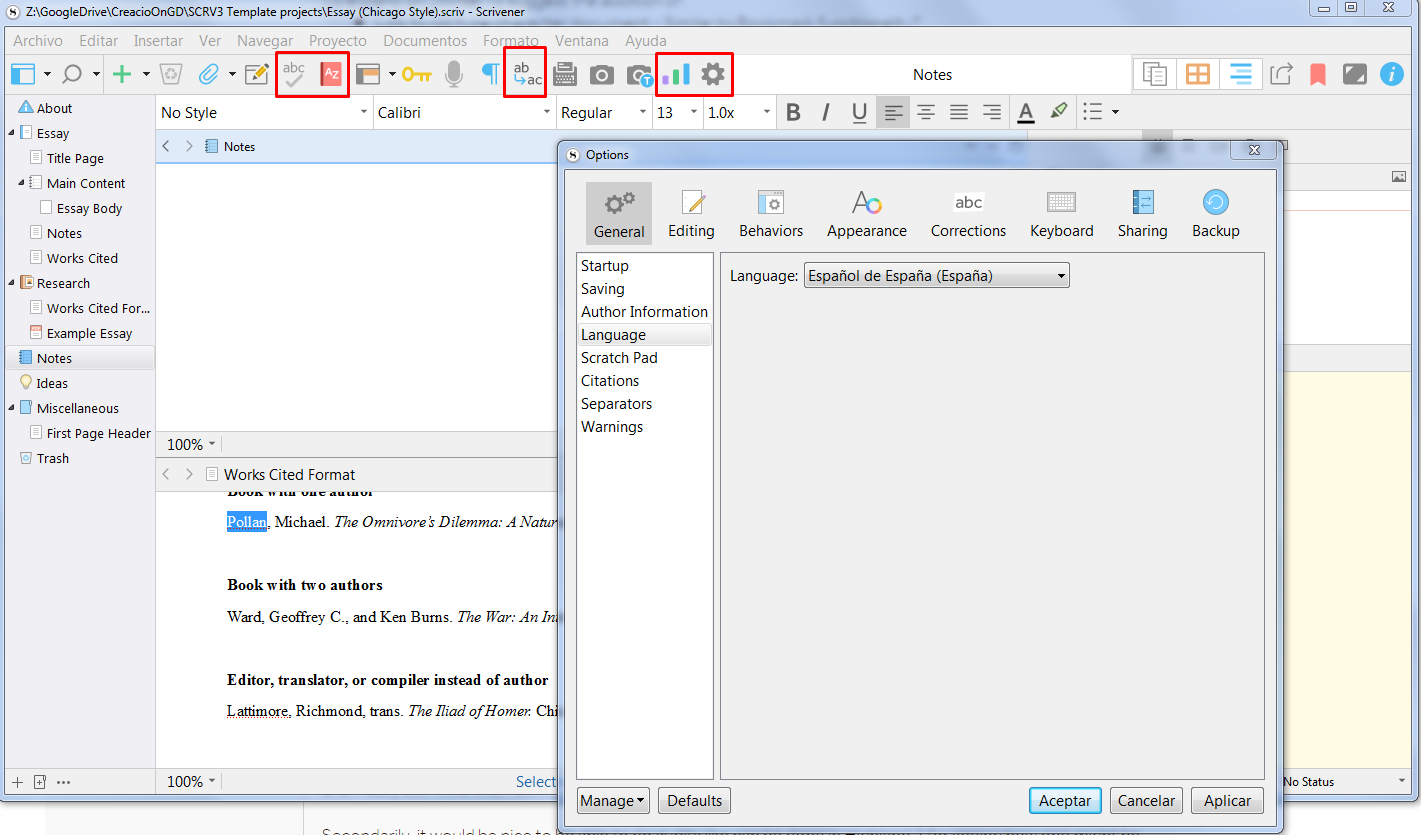This screenshot has height=835, width=1421.
Task: Open the colored bars project targets icon
Action: coord(676,74)
